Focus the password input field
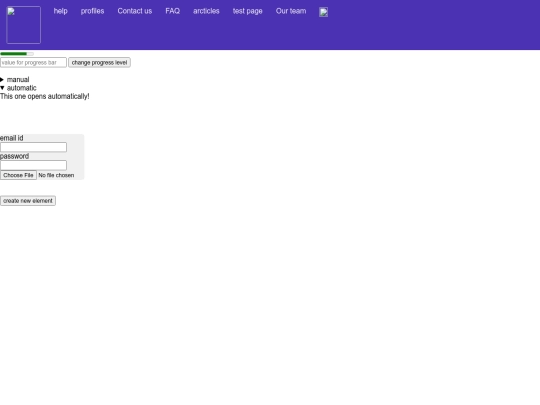 pyautogui.click(x=33, y=165)
